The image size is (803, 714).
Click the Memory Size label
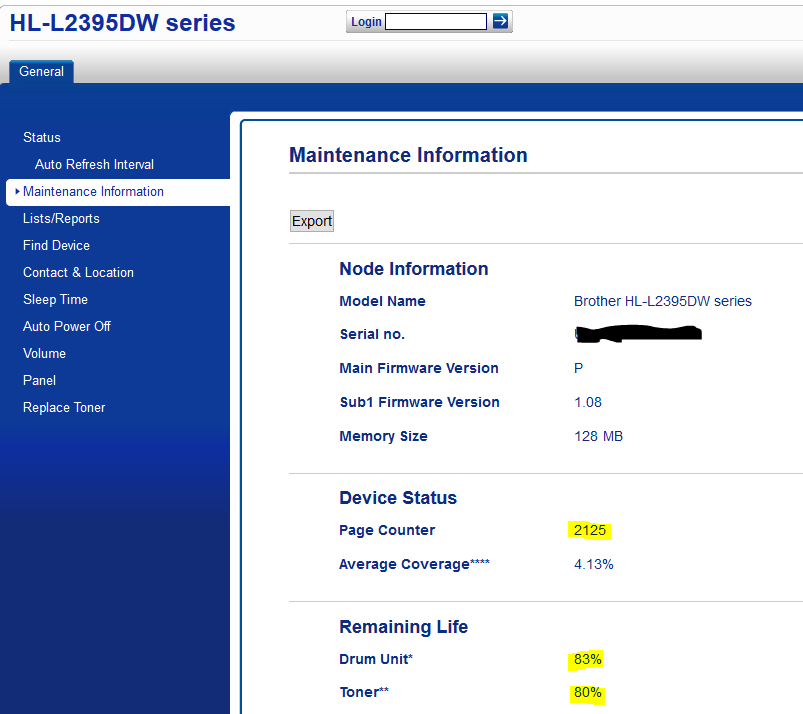tap(384, 436)
